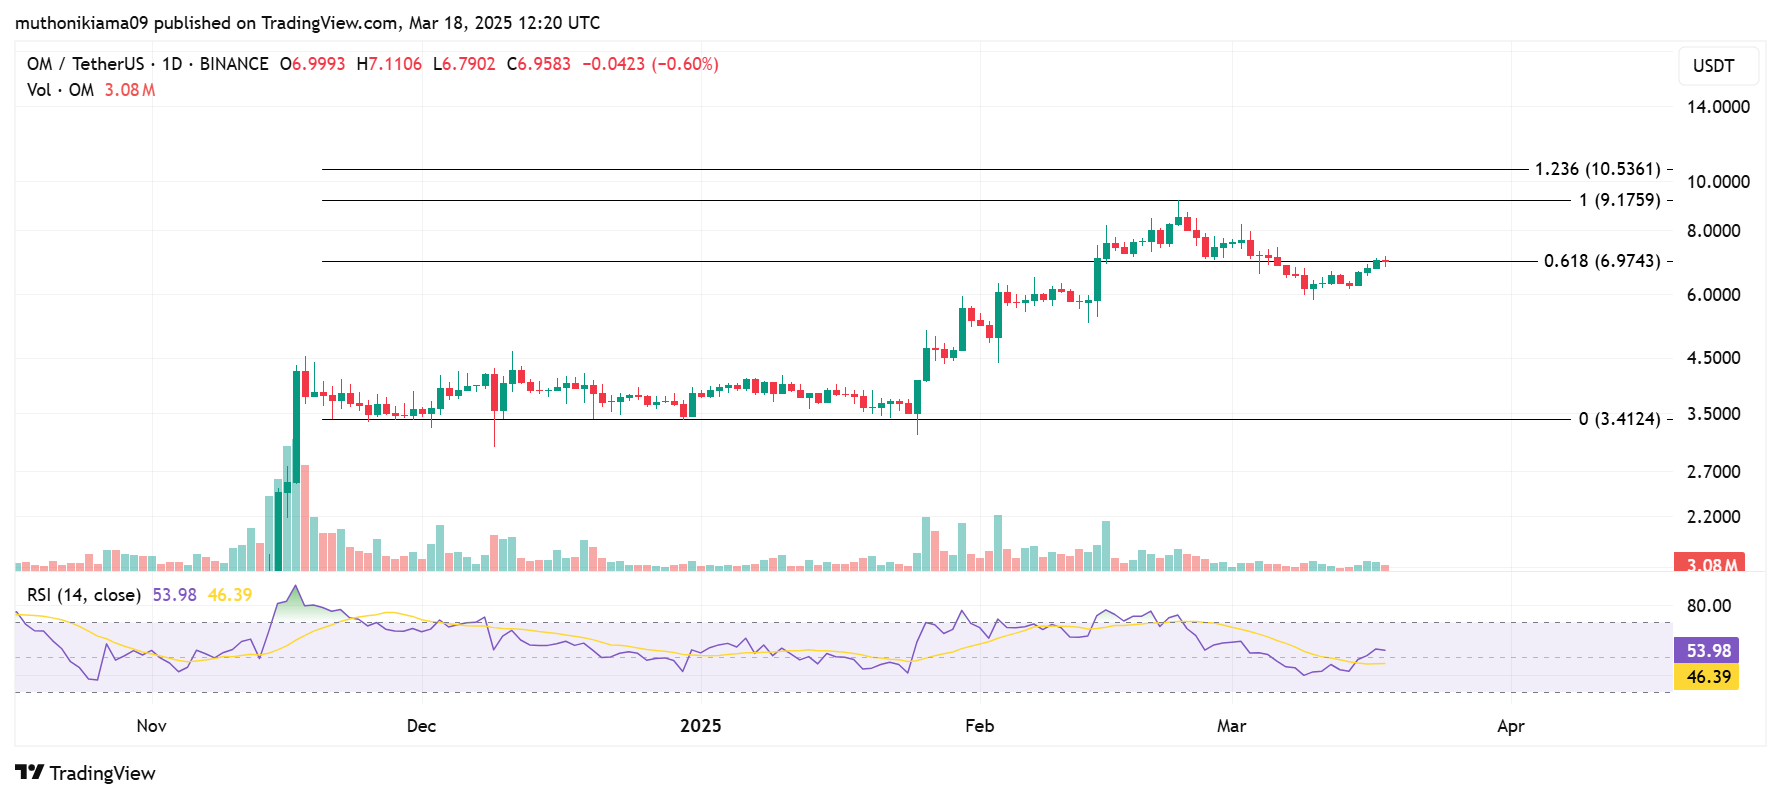This screenshot has height=799, width=1781.
Task: Click the Nov label on time axis
Action: (x=151, y=726)
